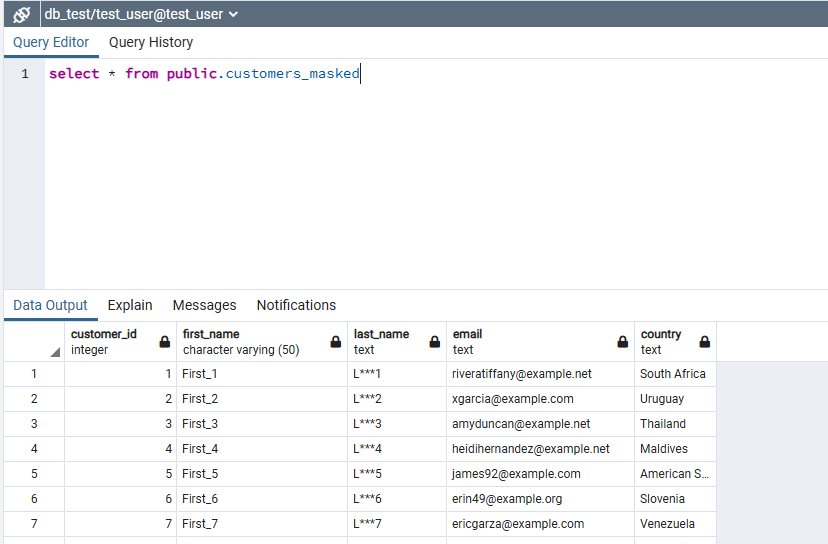828x544 pixels.
Task: Click the First_2 cell
Action: pyautogui.click(x=262, y=399)
